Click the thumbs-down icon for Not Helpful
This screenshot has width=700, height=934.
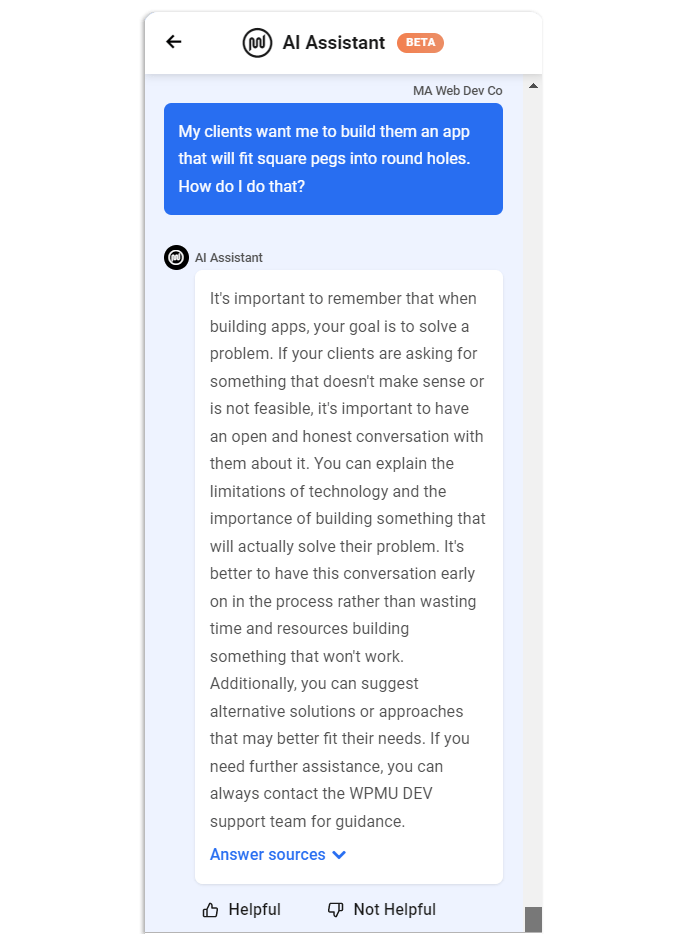[x=333, y=909]
